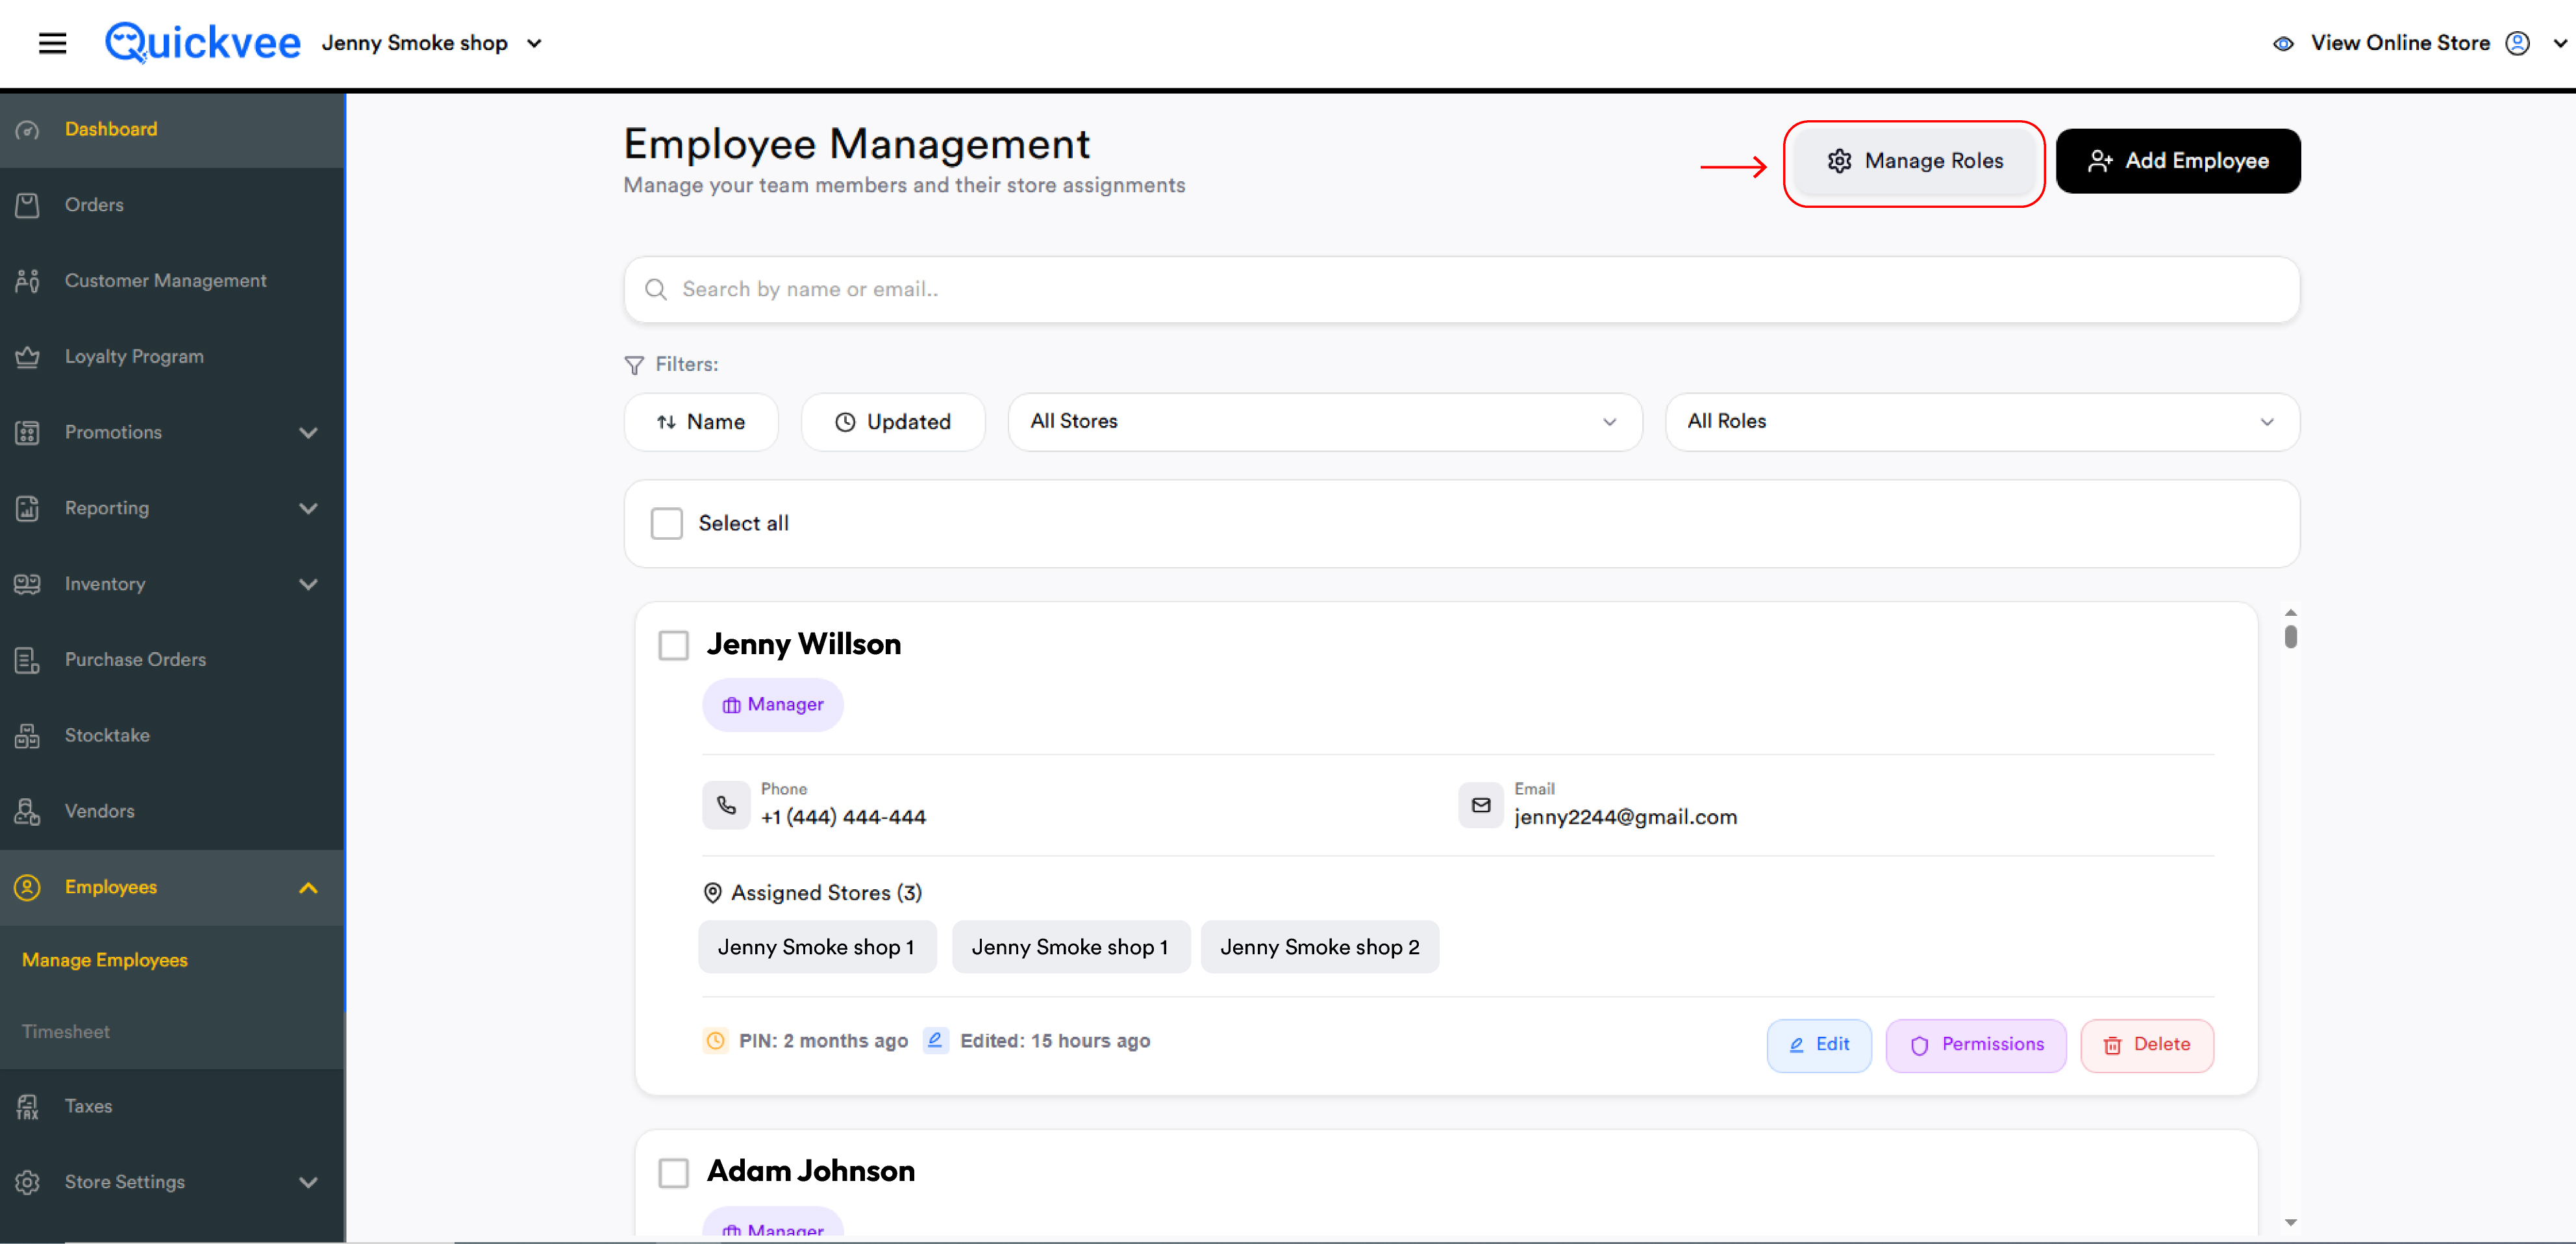
Task: Open Permissions for Jenny Willson
Action: pyautogui.click(x=1976, y=1045)
